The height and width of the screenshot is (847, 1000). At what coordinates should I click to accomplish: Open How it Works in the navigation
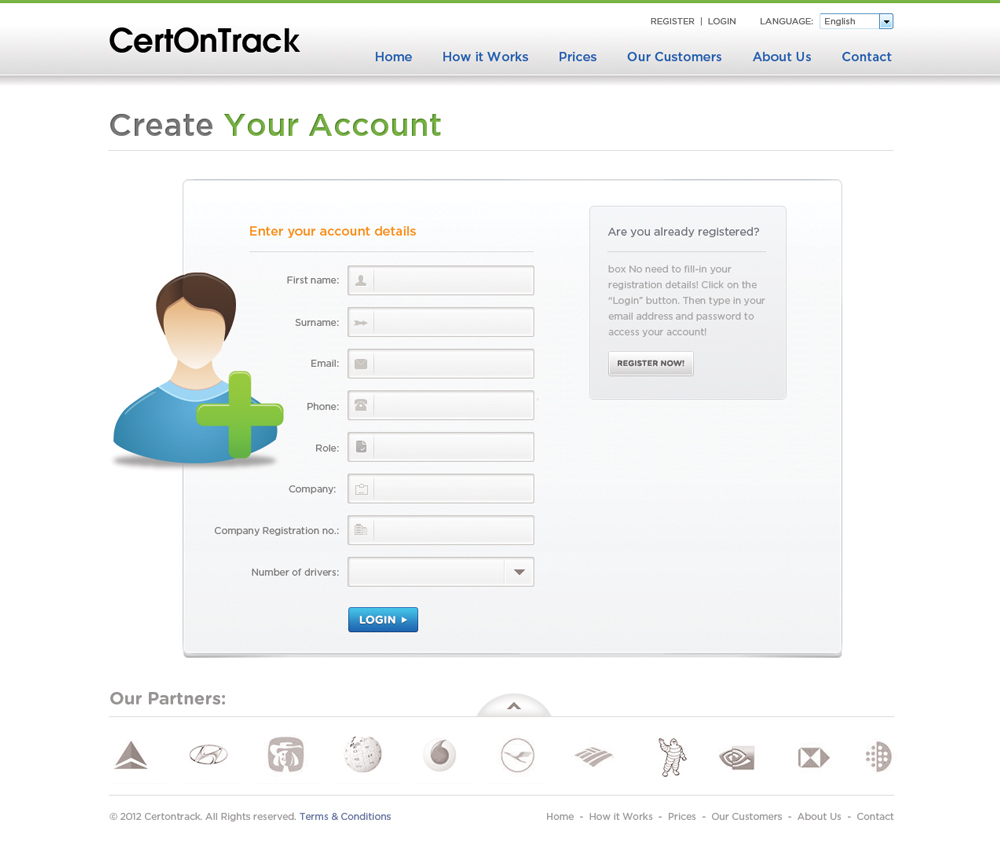(485, 57)
